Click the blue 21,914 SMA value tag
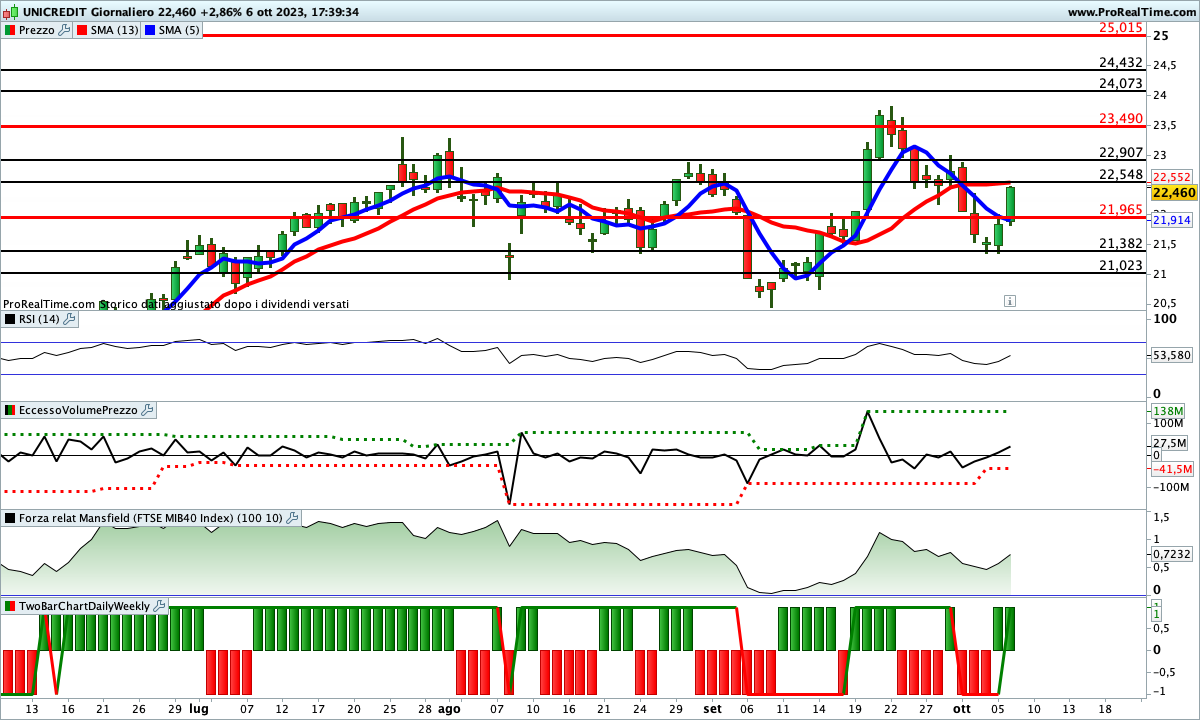 (1174, 220)
